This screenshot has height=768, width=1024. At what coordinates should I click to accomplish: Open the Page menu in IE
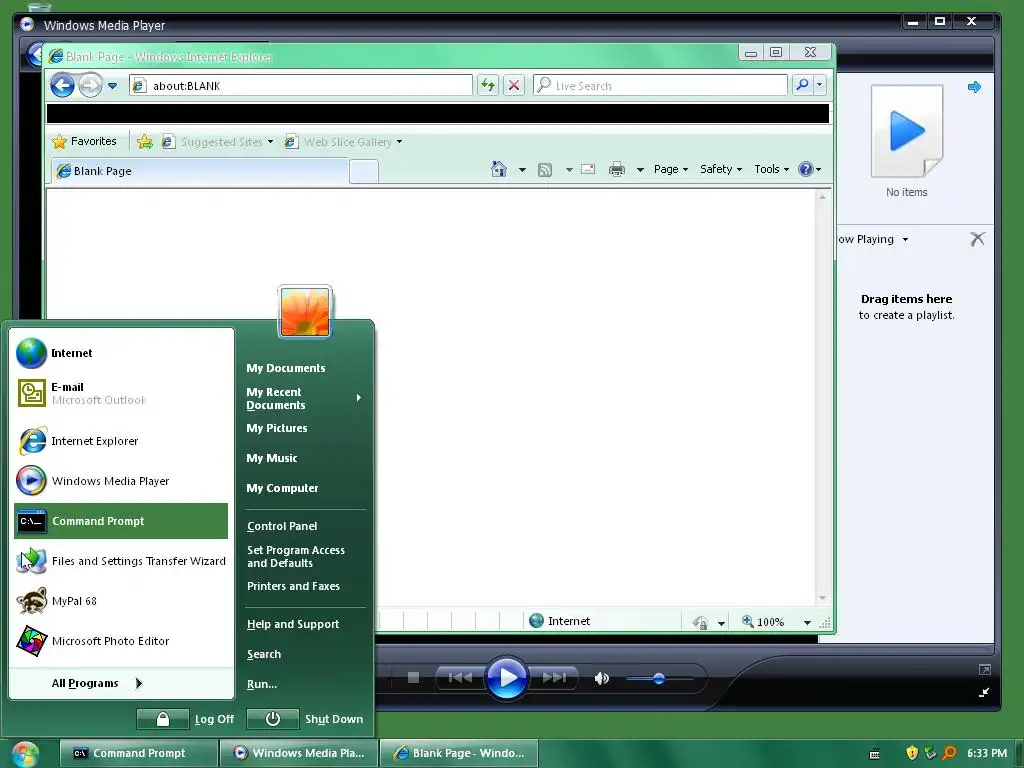click(671, 169)
